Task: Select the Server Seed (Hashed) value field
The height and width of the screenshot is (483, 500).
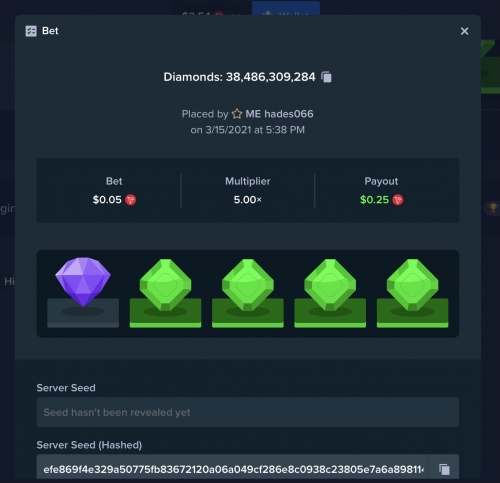Action: coord(232,468)
